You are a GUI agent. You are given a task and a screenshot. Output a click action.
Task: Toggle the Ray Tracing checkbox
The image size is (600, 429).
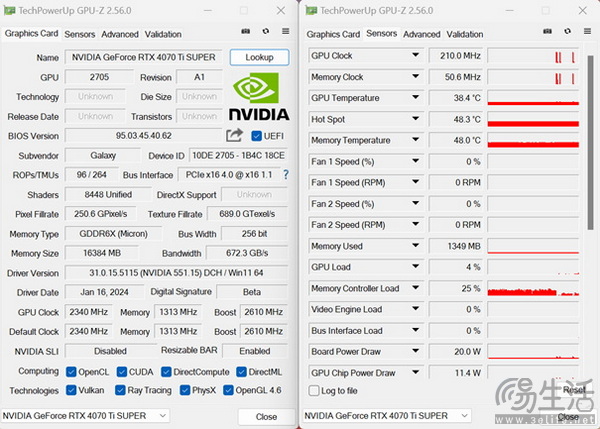click(x=120, y=390)
